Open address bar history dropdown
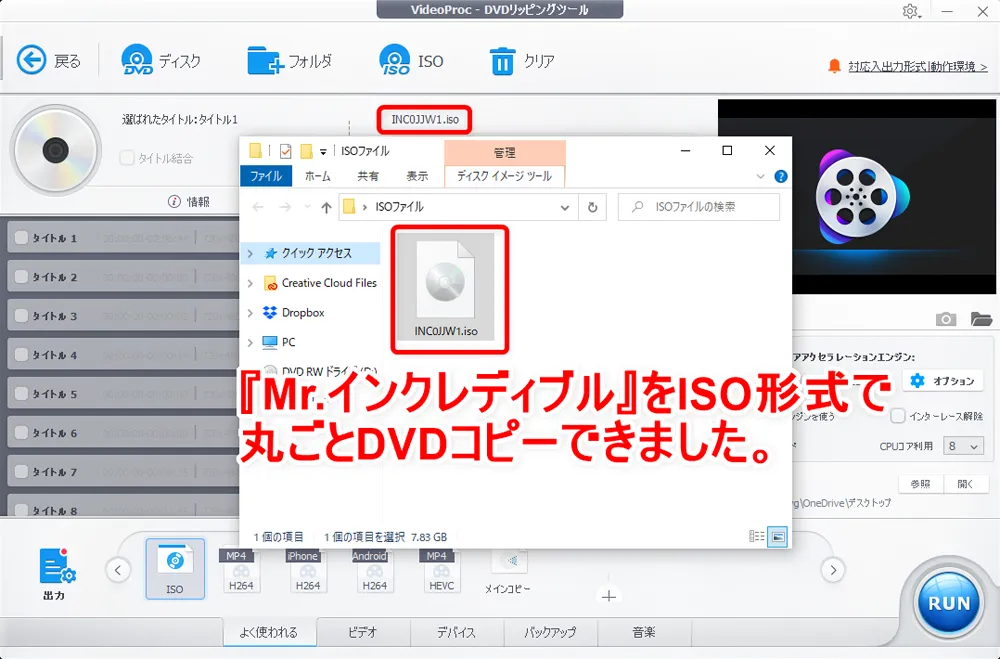Screen dimensions: 1000x659 click(x=564, y=207)
